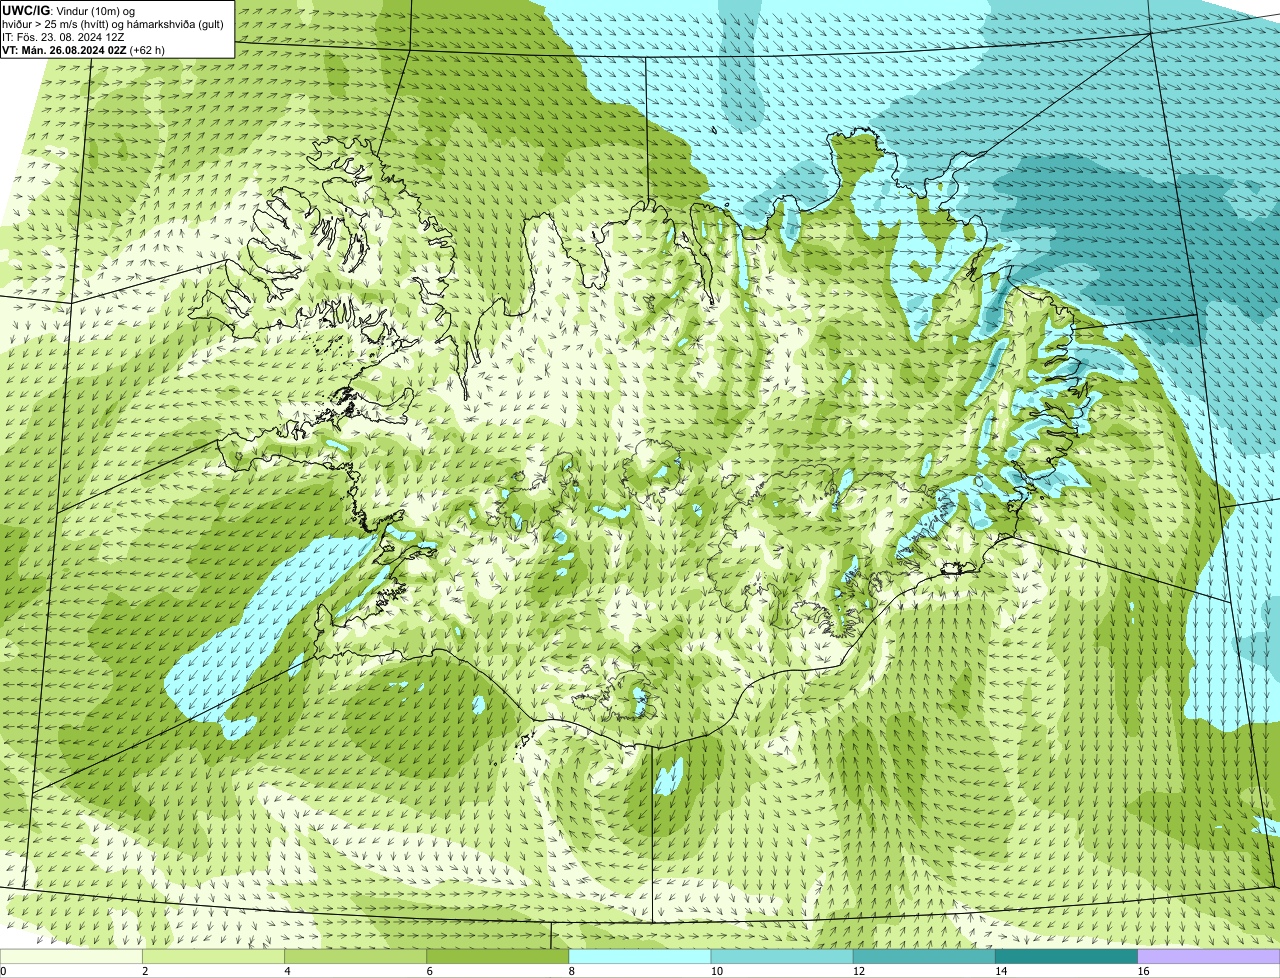Click the 14–16 m/s dark teal swatch
The width and height of the screenshot is (1280, 978).
click(x=1066, y=957)
